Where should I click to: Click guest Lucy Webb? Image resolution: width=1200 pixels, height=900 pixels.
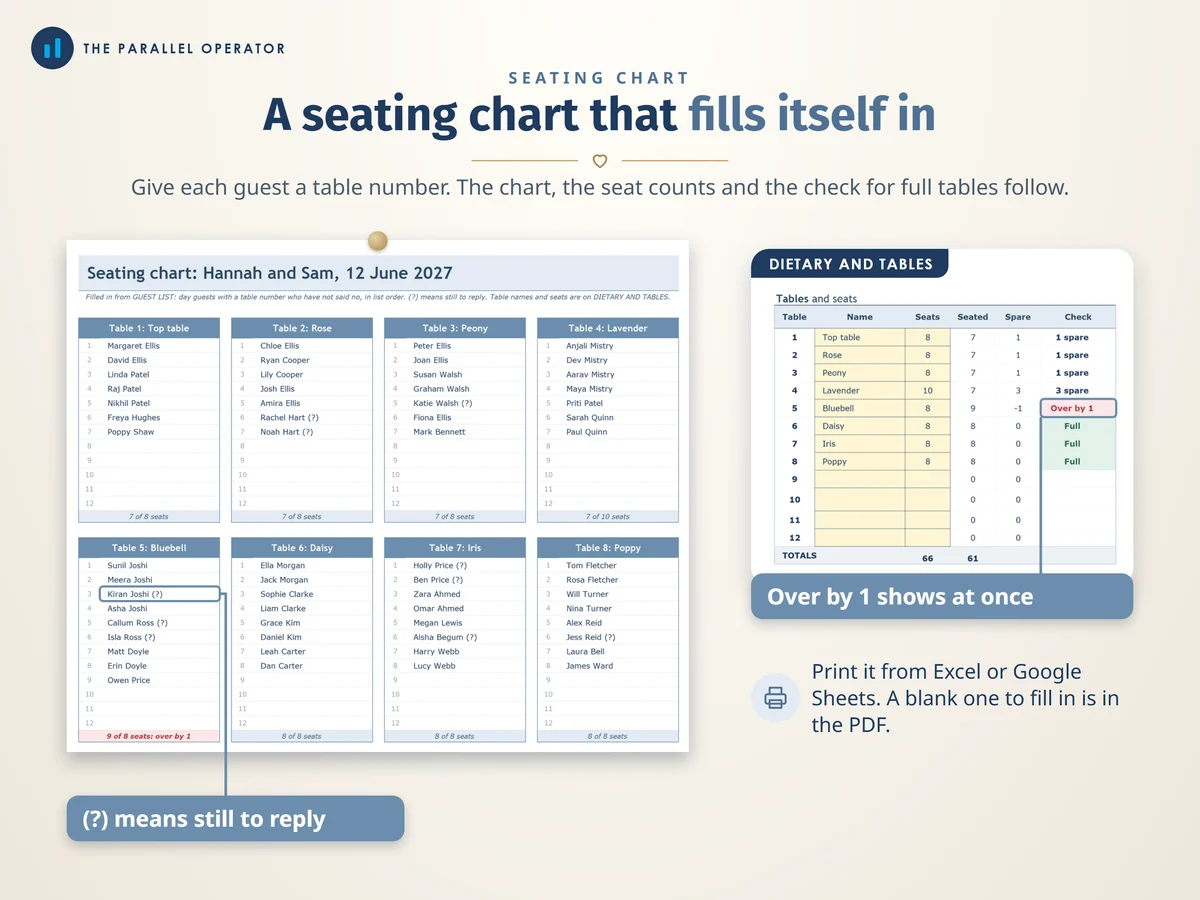coord(434,666)
